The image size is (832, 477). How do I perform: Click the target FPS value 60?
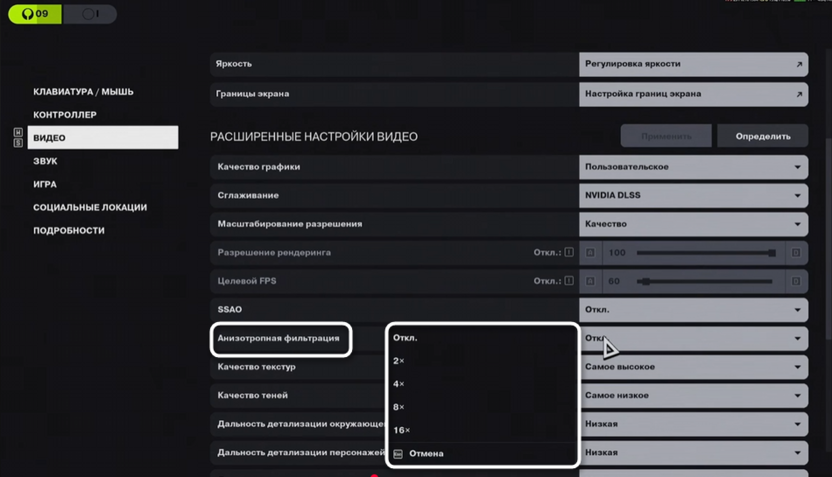tap(614, 282)
